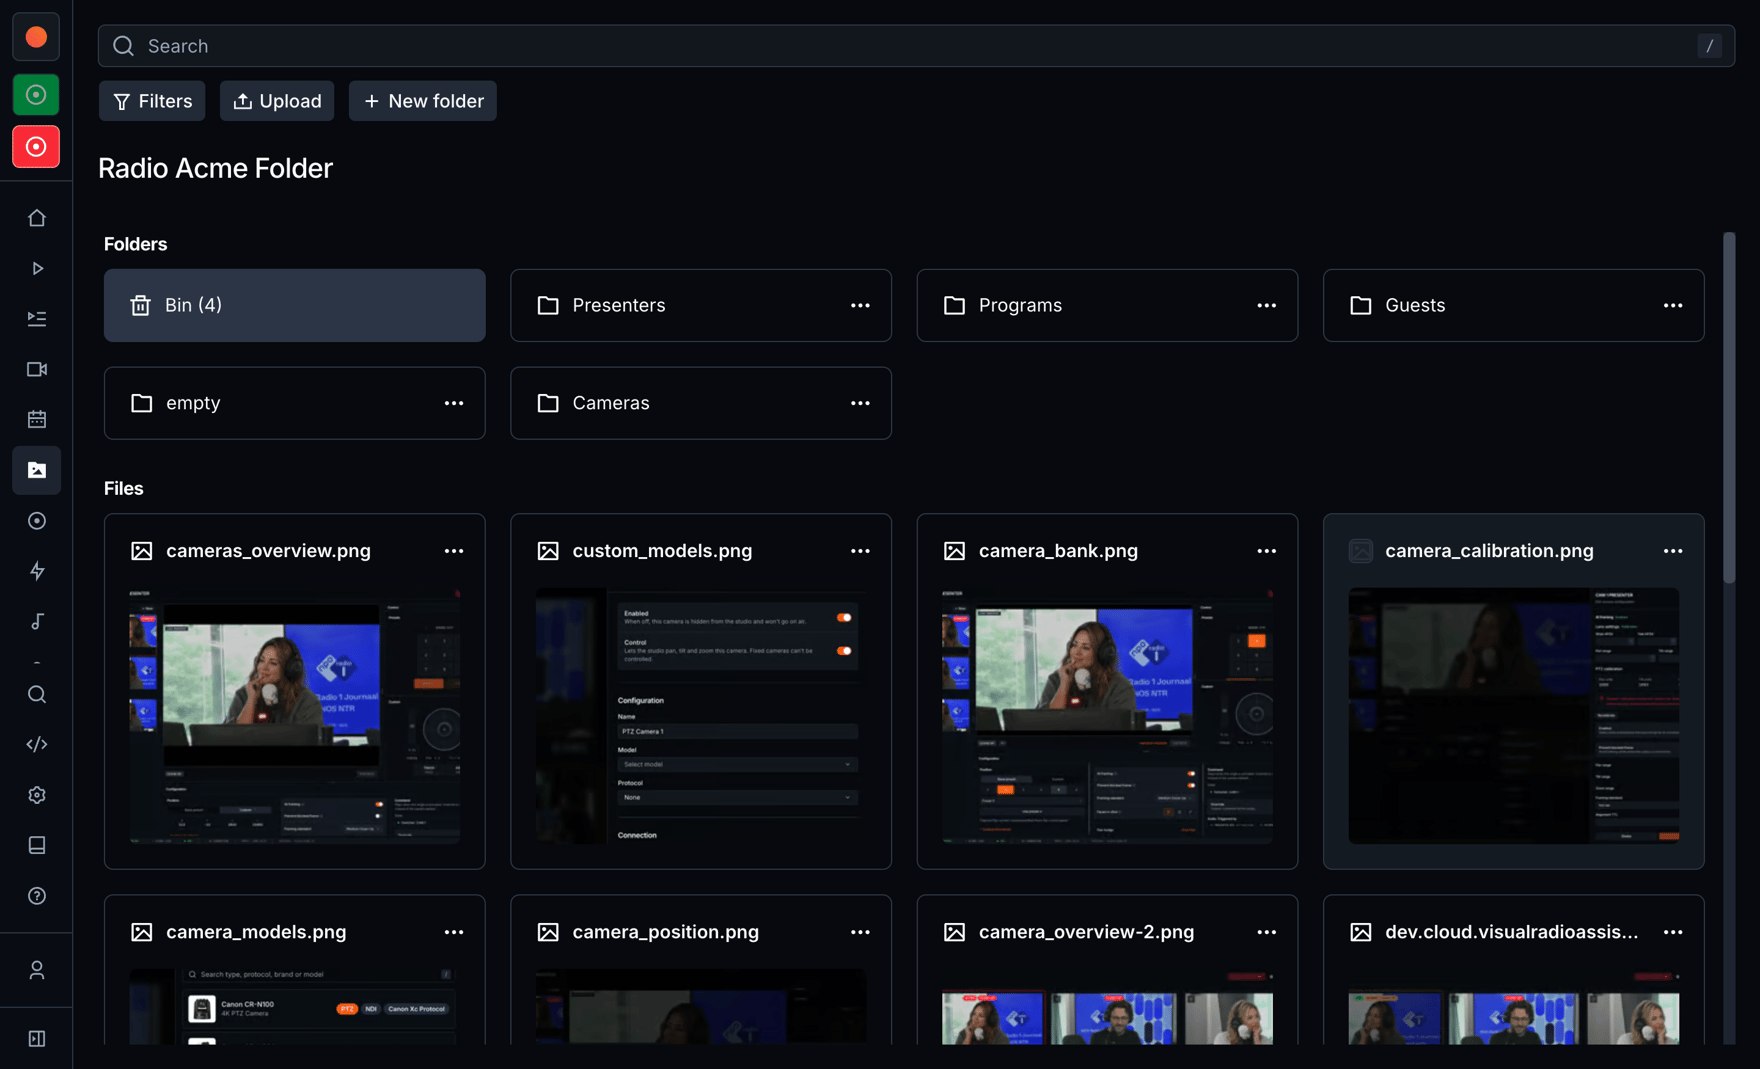Open camera_calibration.png thumbnail preview
This screenshot has width=1760, height=1069.
[x=1514, y=716]
